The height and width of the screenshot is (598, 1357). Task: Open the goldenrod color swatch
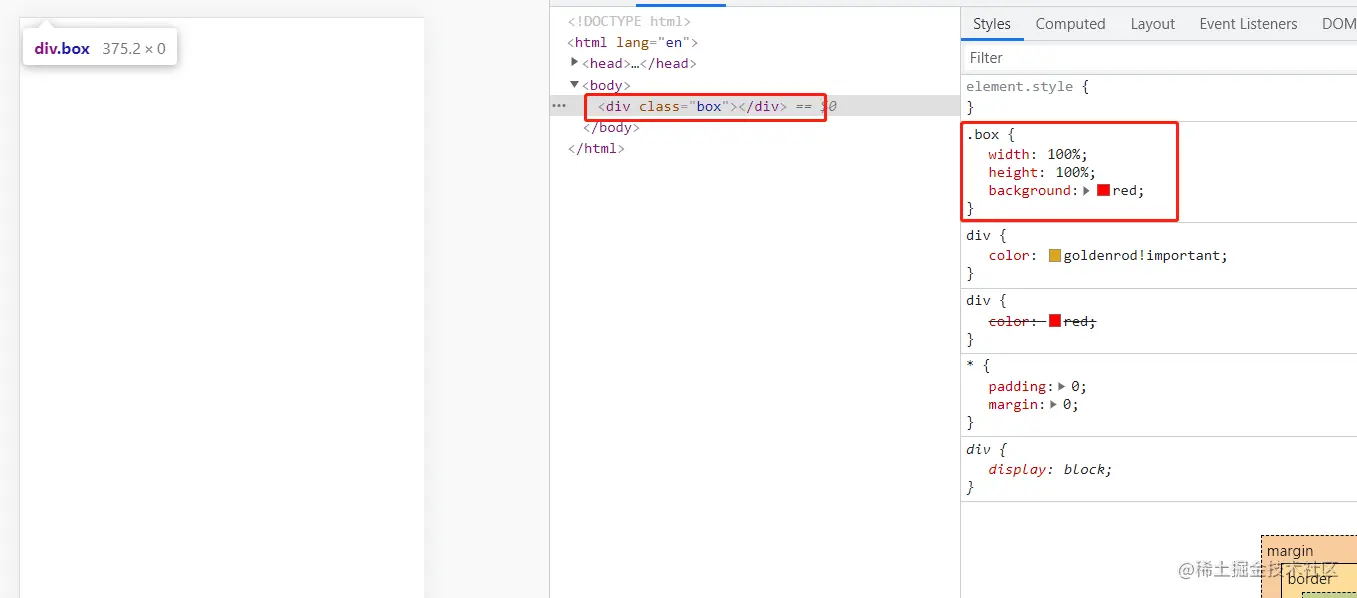click(1055, 255)
